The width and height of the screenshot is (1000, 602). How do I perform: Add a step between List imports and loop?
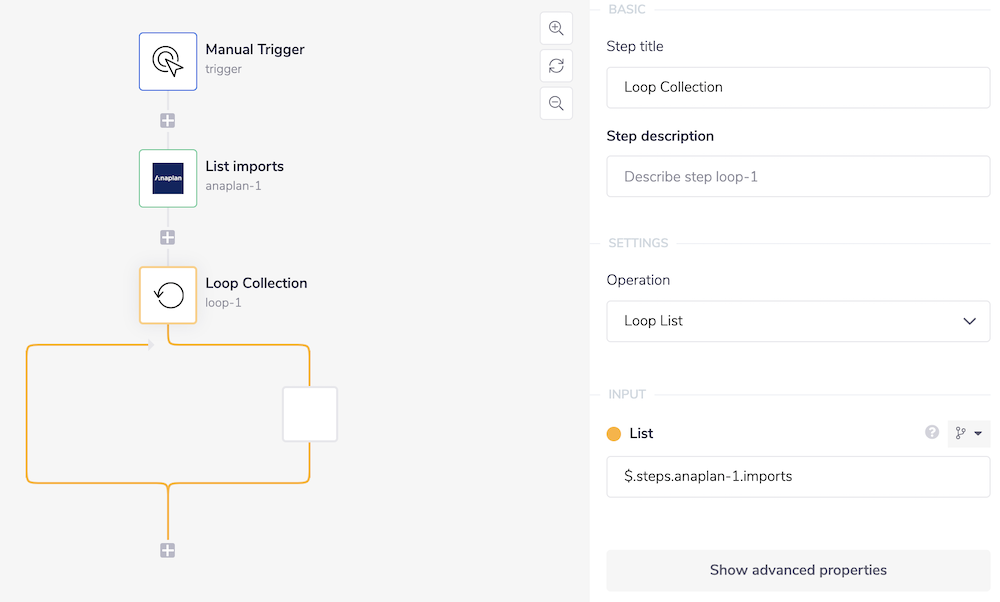[x=167, y=237]
